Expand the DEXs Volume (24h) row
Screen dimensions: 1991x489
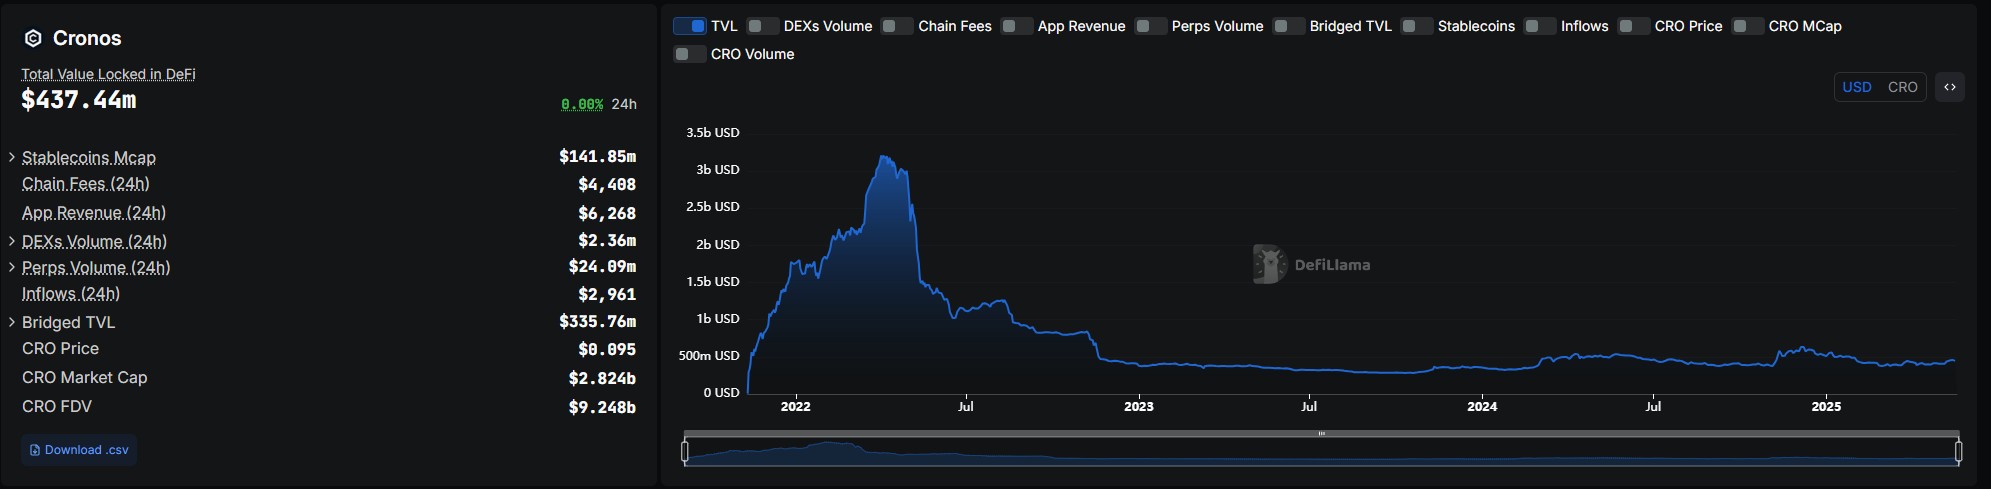pyautogui.click(x=12, y=242)
